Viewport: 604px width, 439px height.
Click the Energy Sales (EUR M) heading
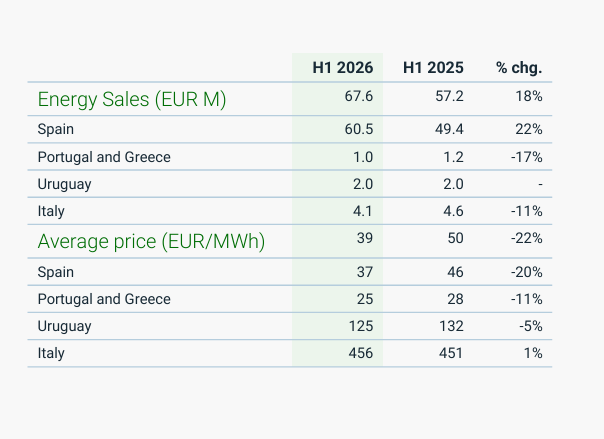pos(132,99)
